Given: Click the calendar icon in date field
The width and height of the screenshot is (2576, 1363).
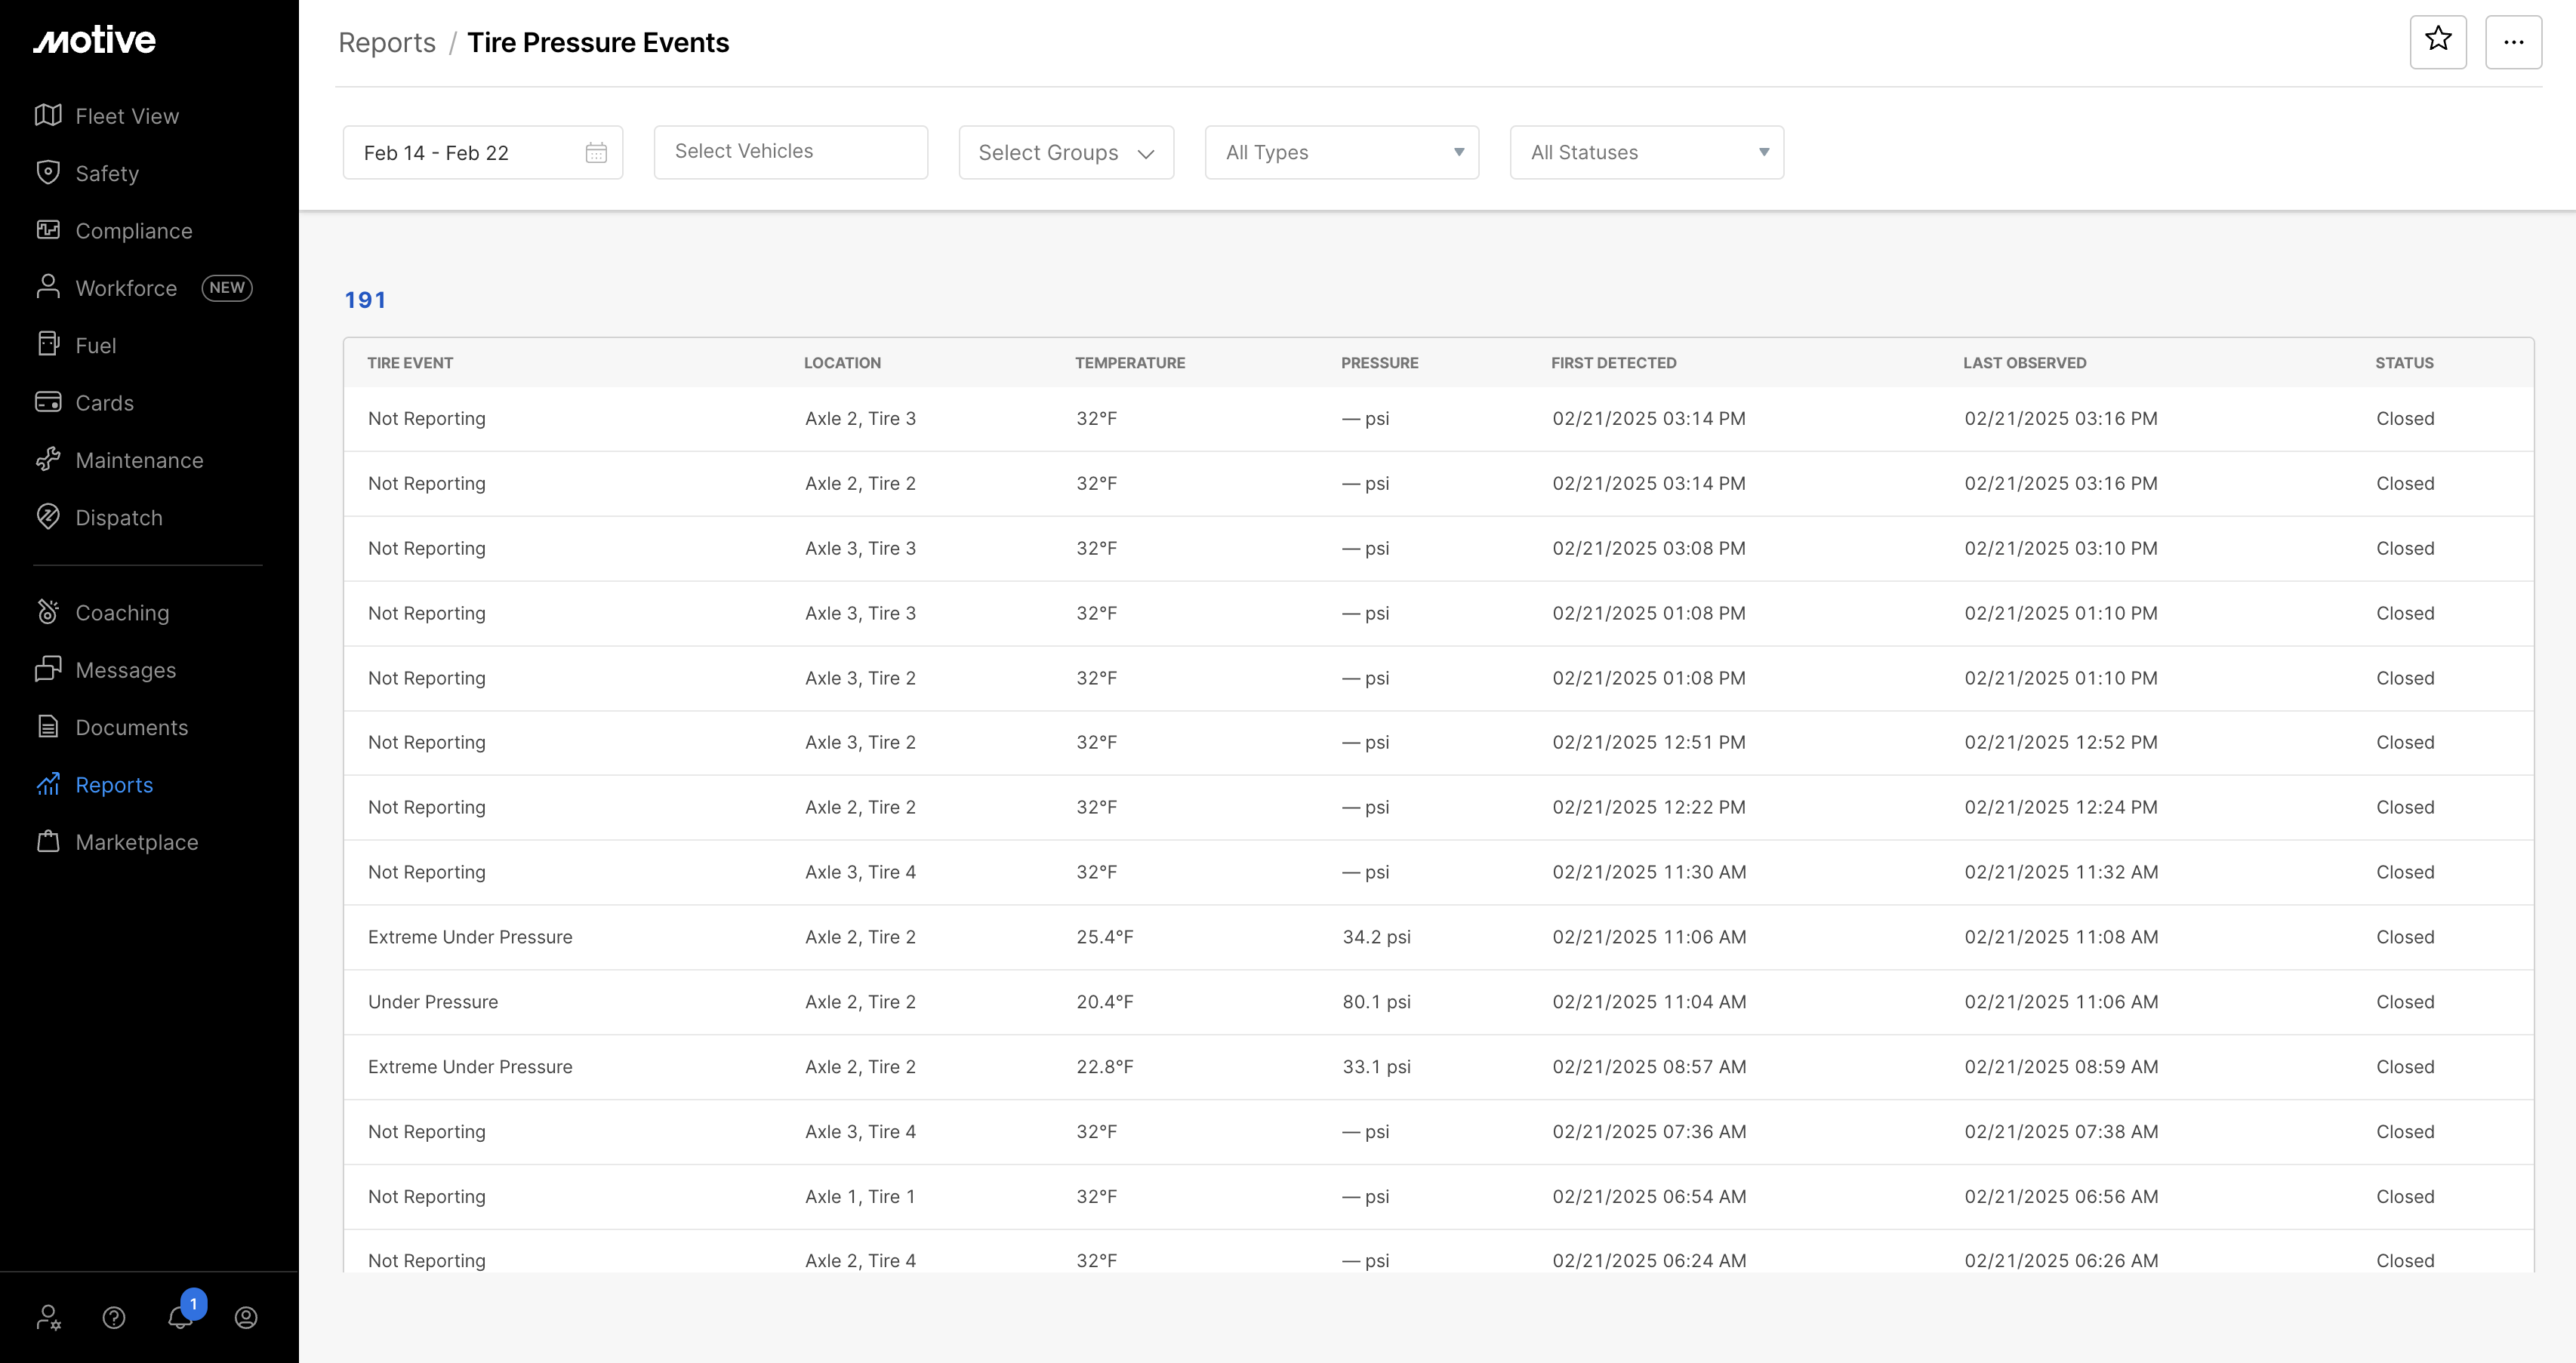Looking at the screenshot, I should point(596,153).
